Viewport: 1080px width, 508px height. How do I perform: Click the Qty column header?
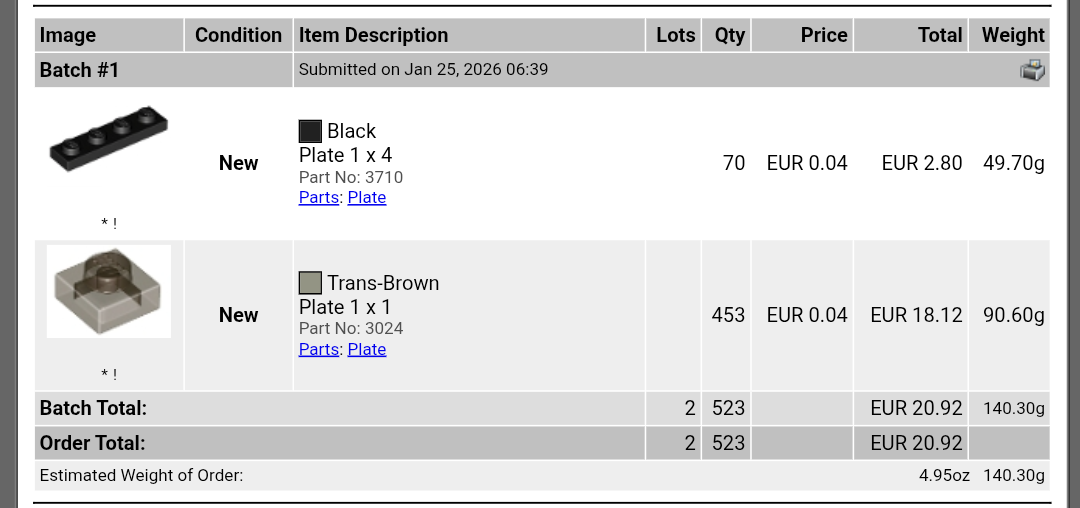pyautogui.click(x=729, y=35)
